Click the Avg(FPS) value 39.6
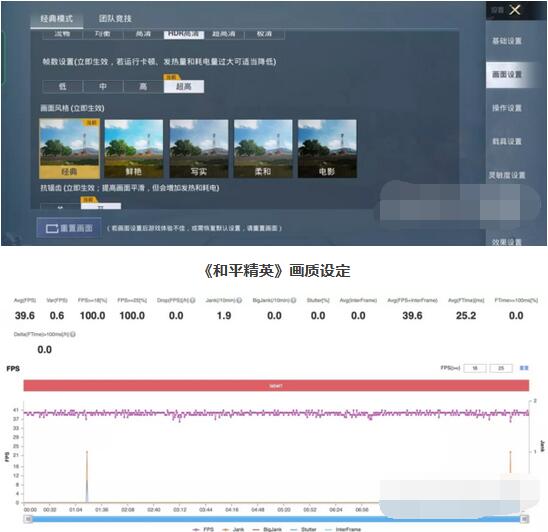The image size is (548, 532). (25, 316)
